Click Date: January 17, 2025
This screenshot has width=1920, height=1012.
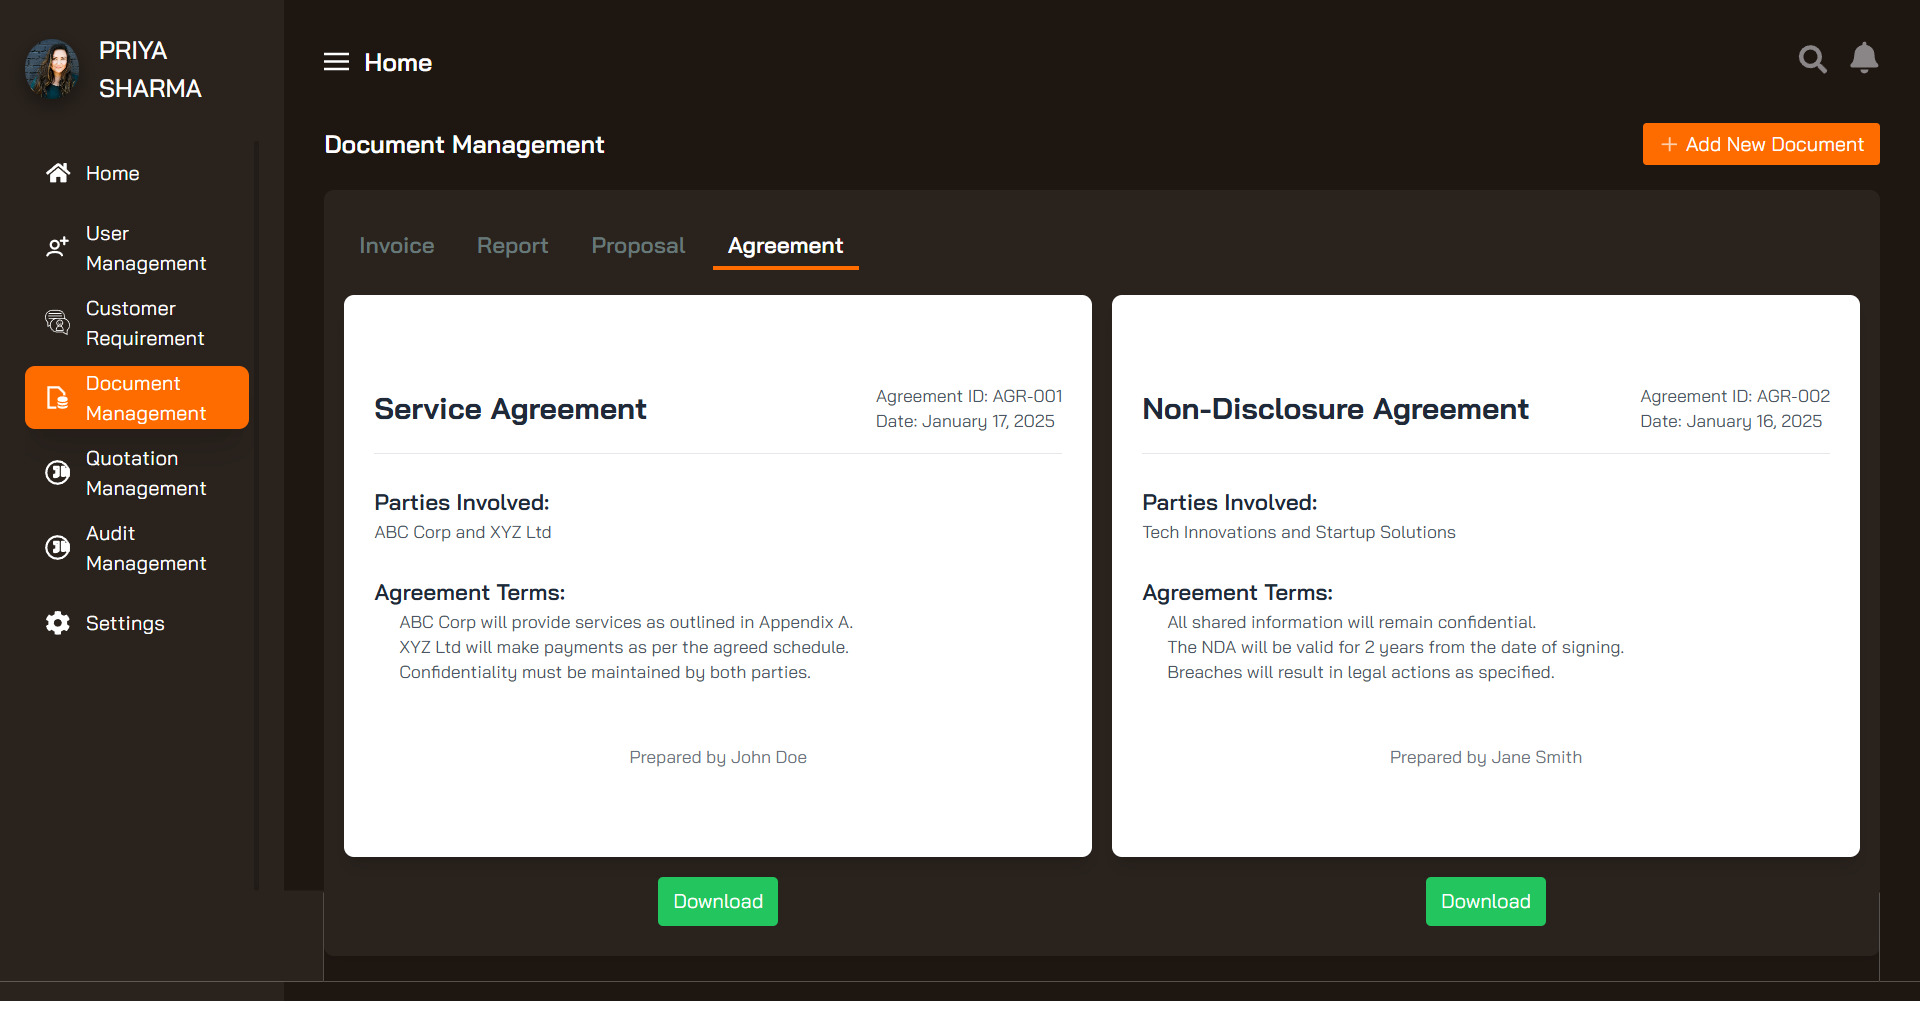point(965,421)
